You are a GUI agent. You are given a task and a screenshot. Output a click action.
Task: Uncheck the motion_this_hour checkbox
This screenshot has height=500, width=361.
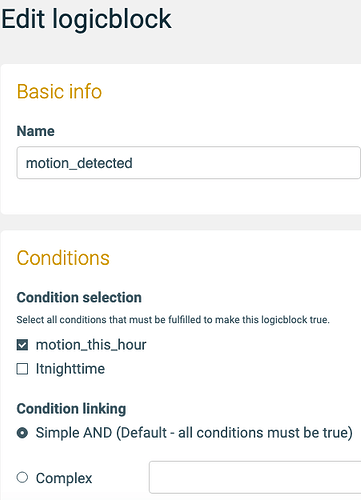(x=22, y=345)
